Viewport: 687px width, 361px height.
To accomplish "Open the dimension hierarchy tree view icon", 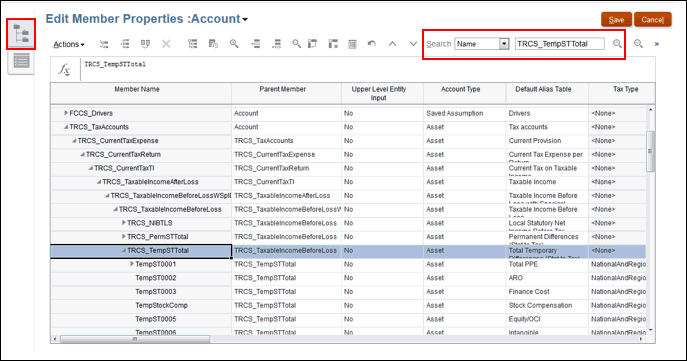I will (x=21, y=34).
